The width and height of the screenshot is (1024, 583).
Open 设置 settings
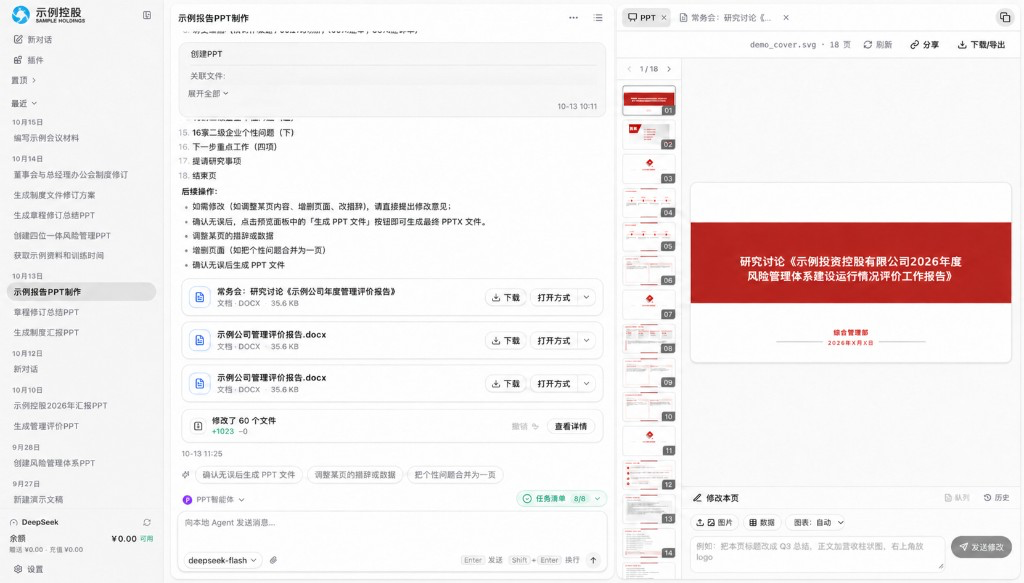[x=29, y=569]
